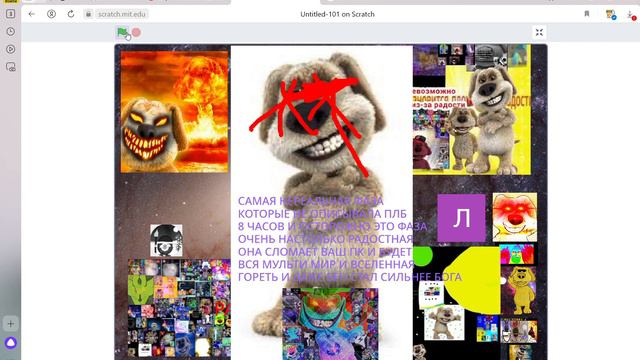The width and height of the screenshot is (640, 360).
Task: Click the black-and-white wizard sprite
Action: pos(166,240)
